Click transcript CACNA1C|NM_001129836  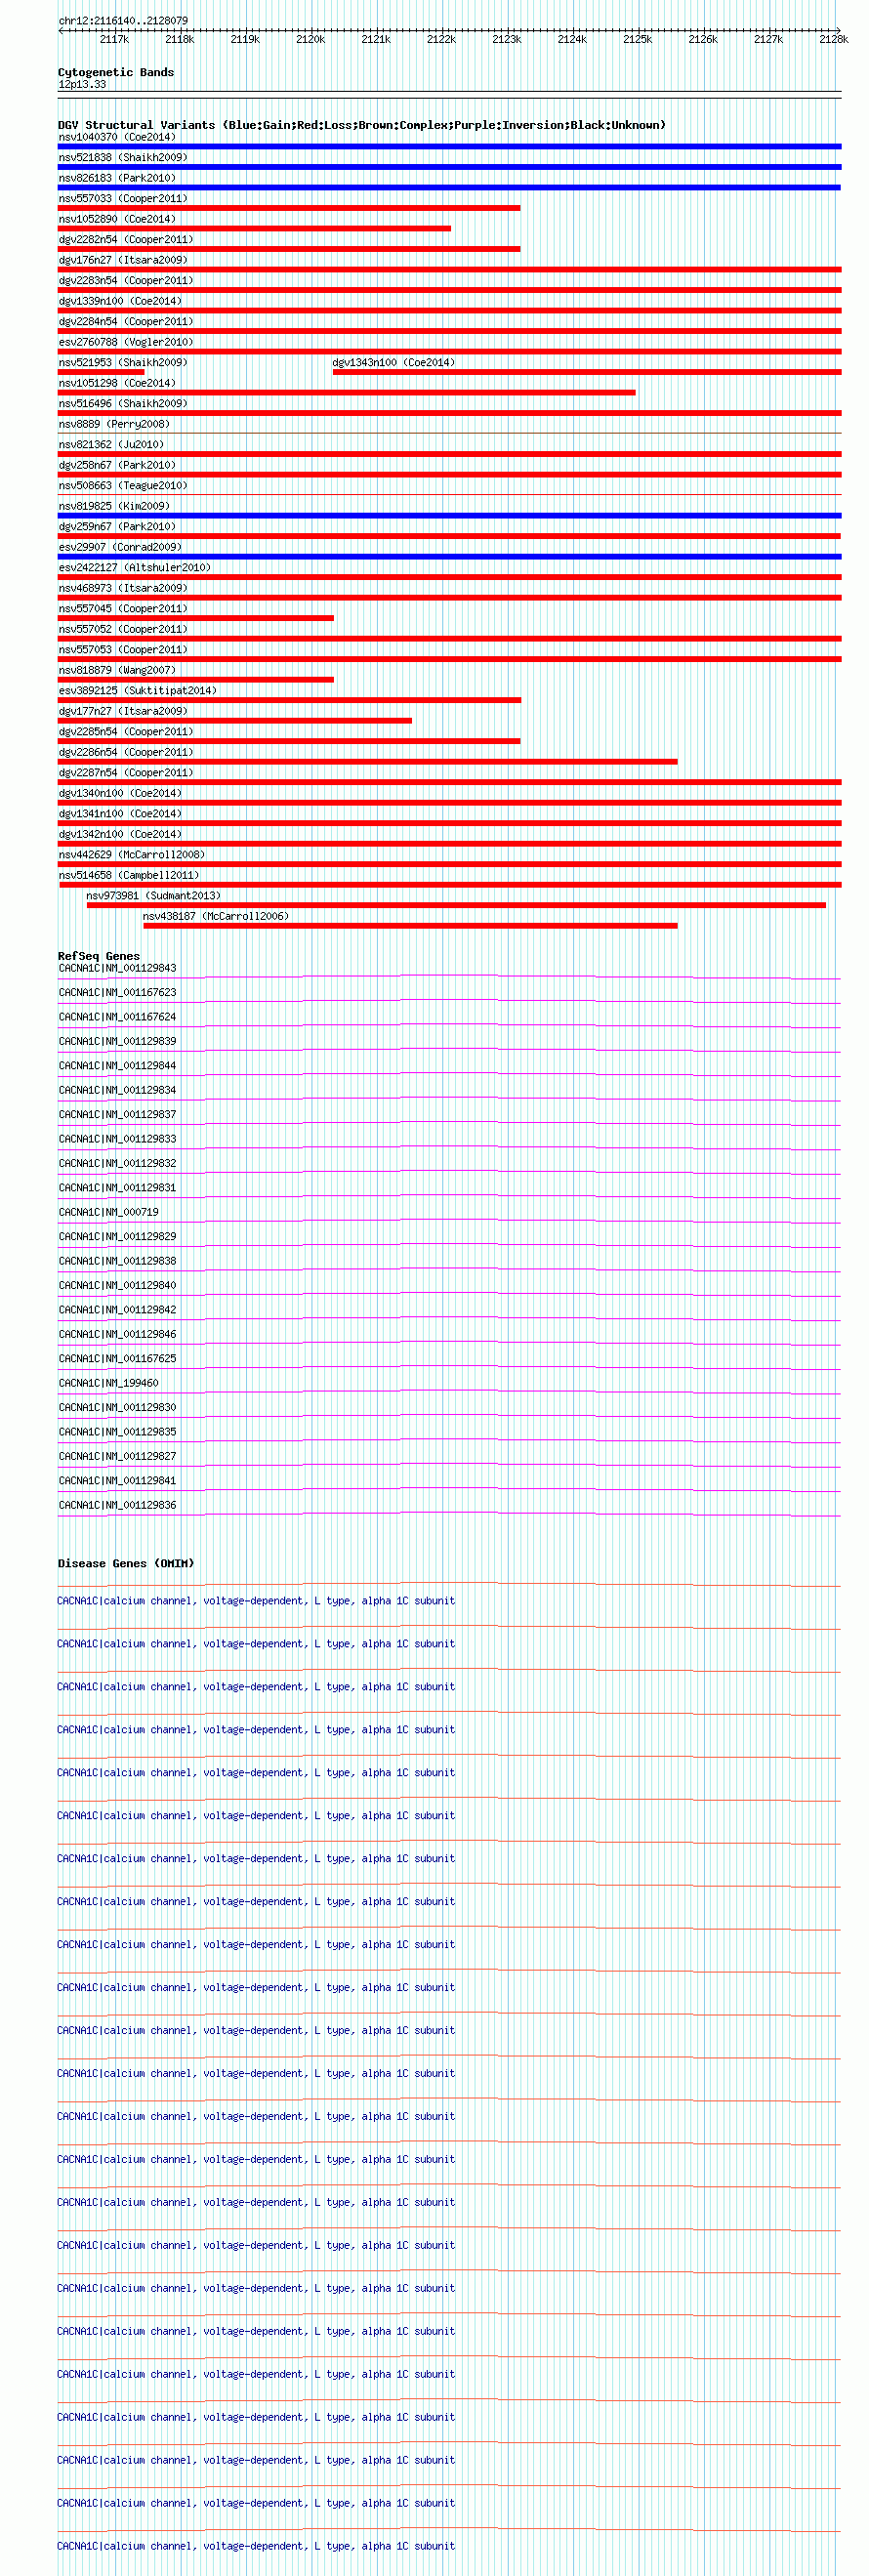coord(117,1505)
